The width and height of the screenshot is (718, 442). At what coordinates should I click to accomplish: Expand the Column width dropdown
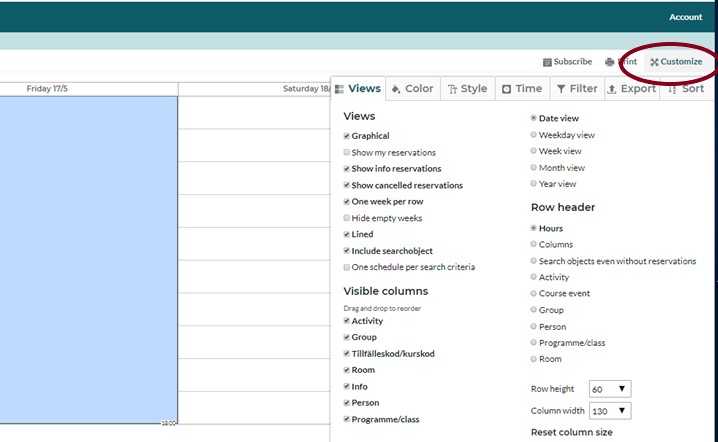(x=609, y=411)
